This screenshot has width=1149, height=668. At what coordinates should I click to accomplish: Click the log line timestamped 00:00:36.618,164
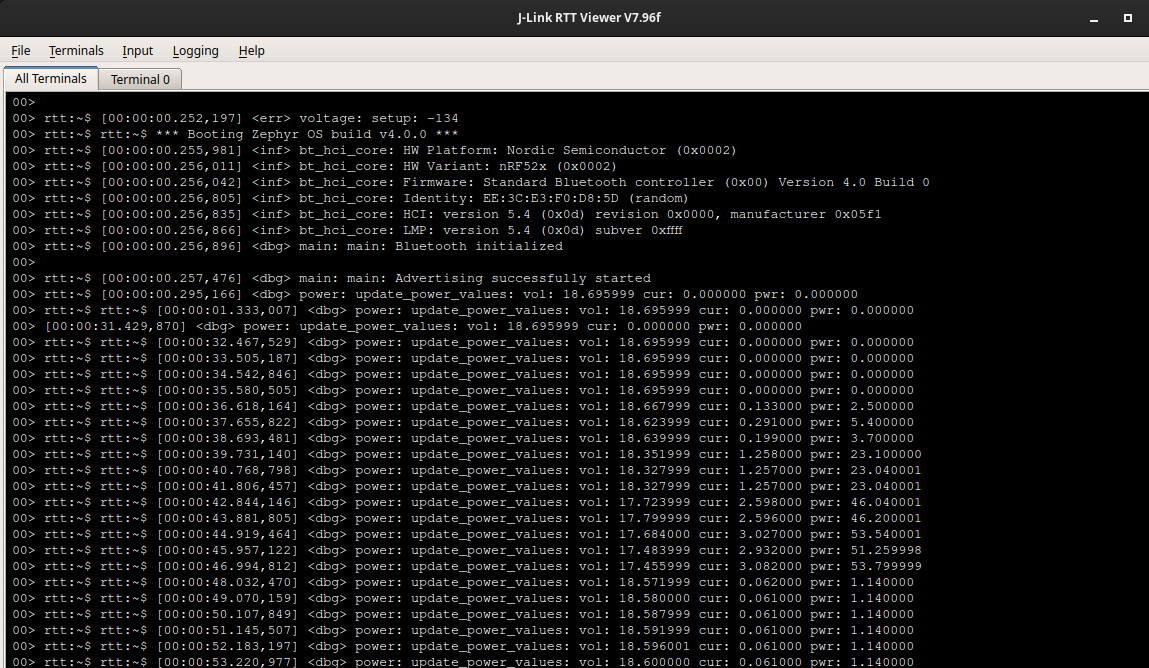[x=463, y=407]
